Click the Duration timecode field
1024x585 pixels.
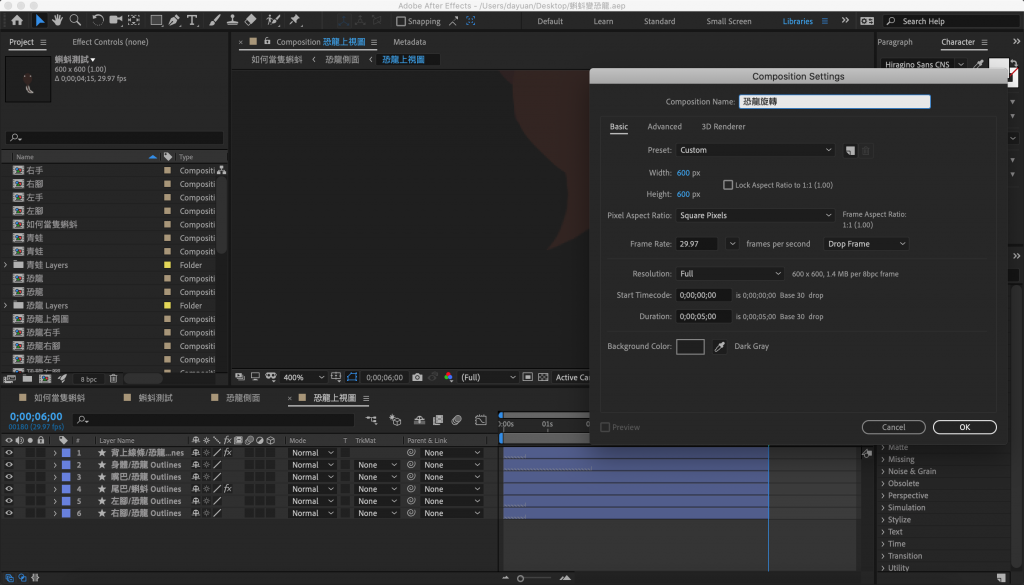pyautogui.click(x=703, y=316)
